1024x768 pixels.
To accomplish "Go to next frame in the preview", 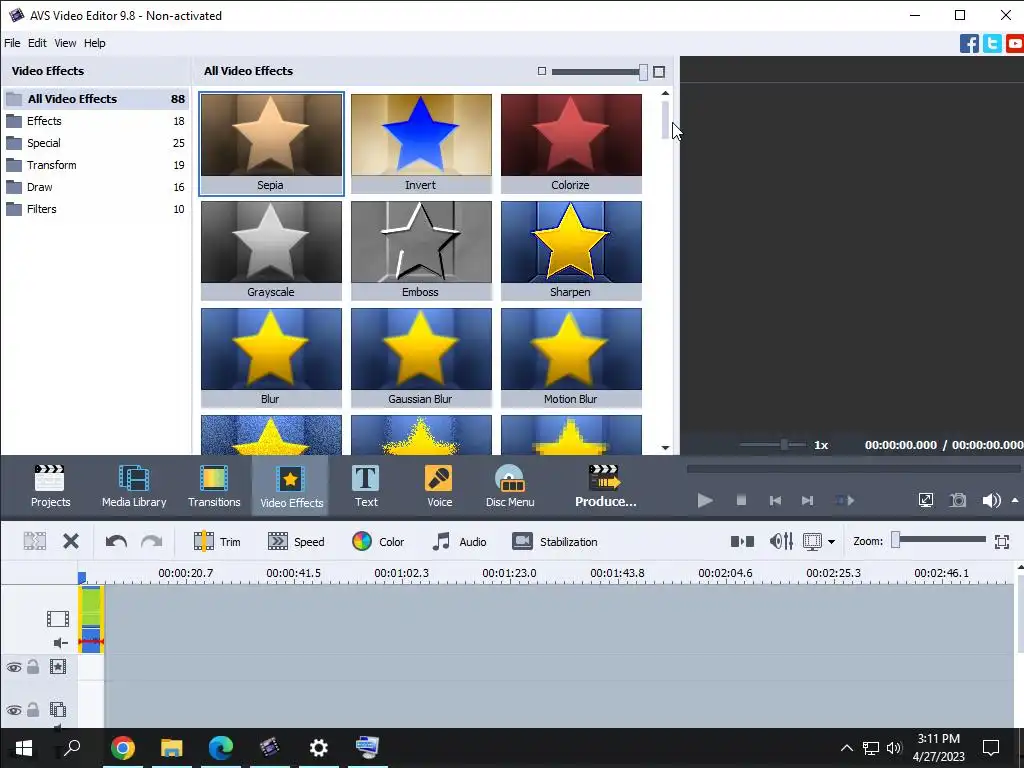I will (807, 501).
